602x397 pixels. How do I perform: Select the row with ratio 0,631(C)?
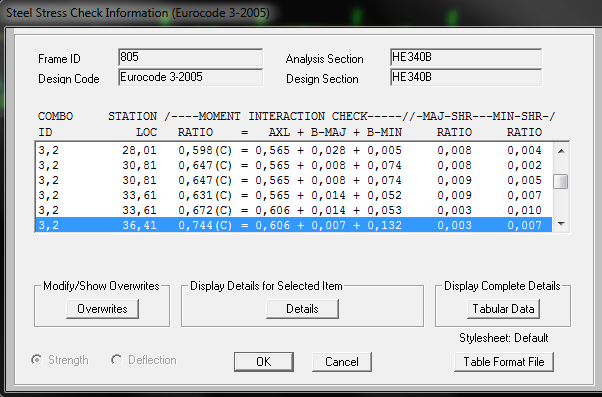coord(294,195)
